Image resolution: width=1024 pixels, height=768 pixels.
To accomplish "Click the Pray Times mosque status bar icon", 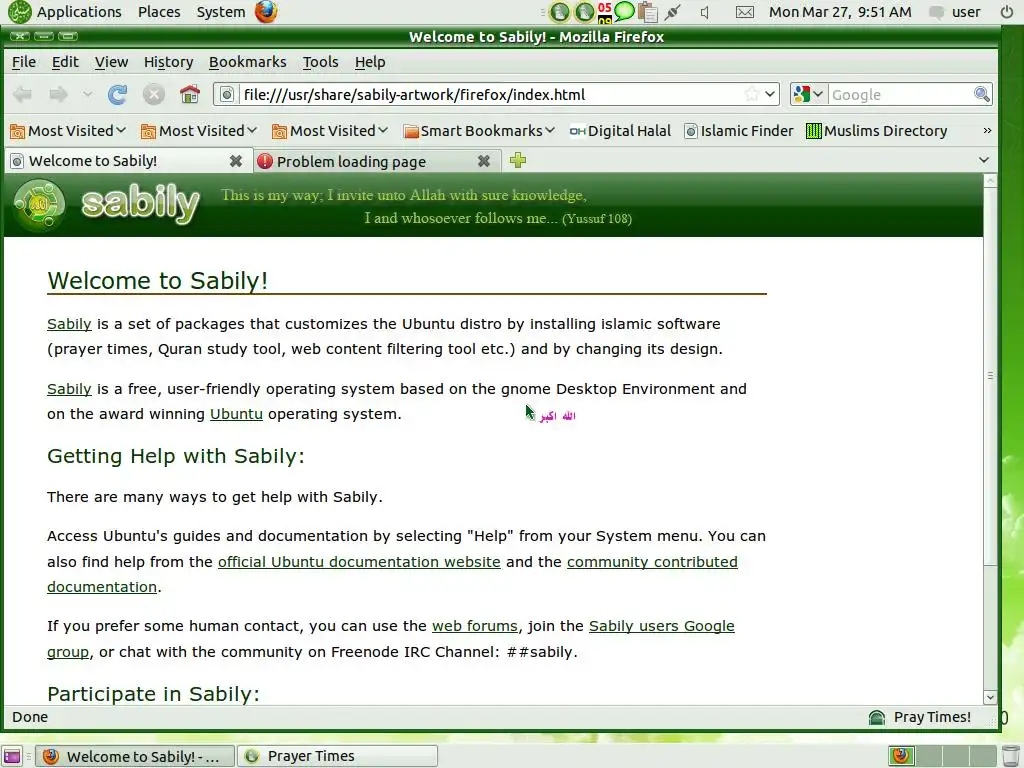I will pyautogui.click(x=876, y=717).
